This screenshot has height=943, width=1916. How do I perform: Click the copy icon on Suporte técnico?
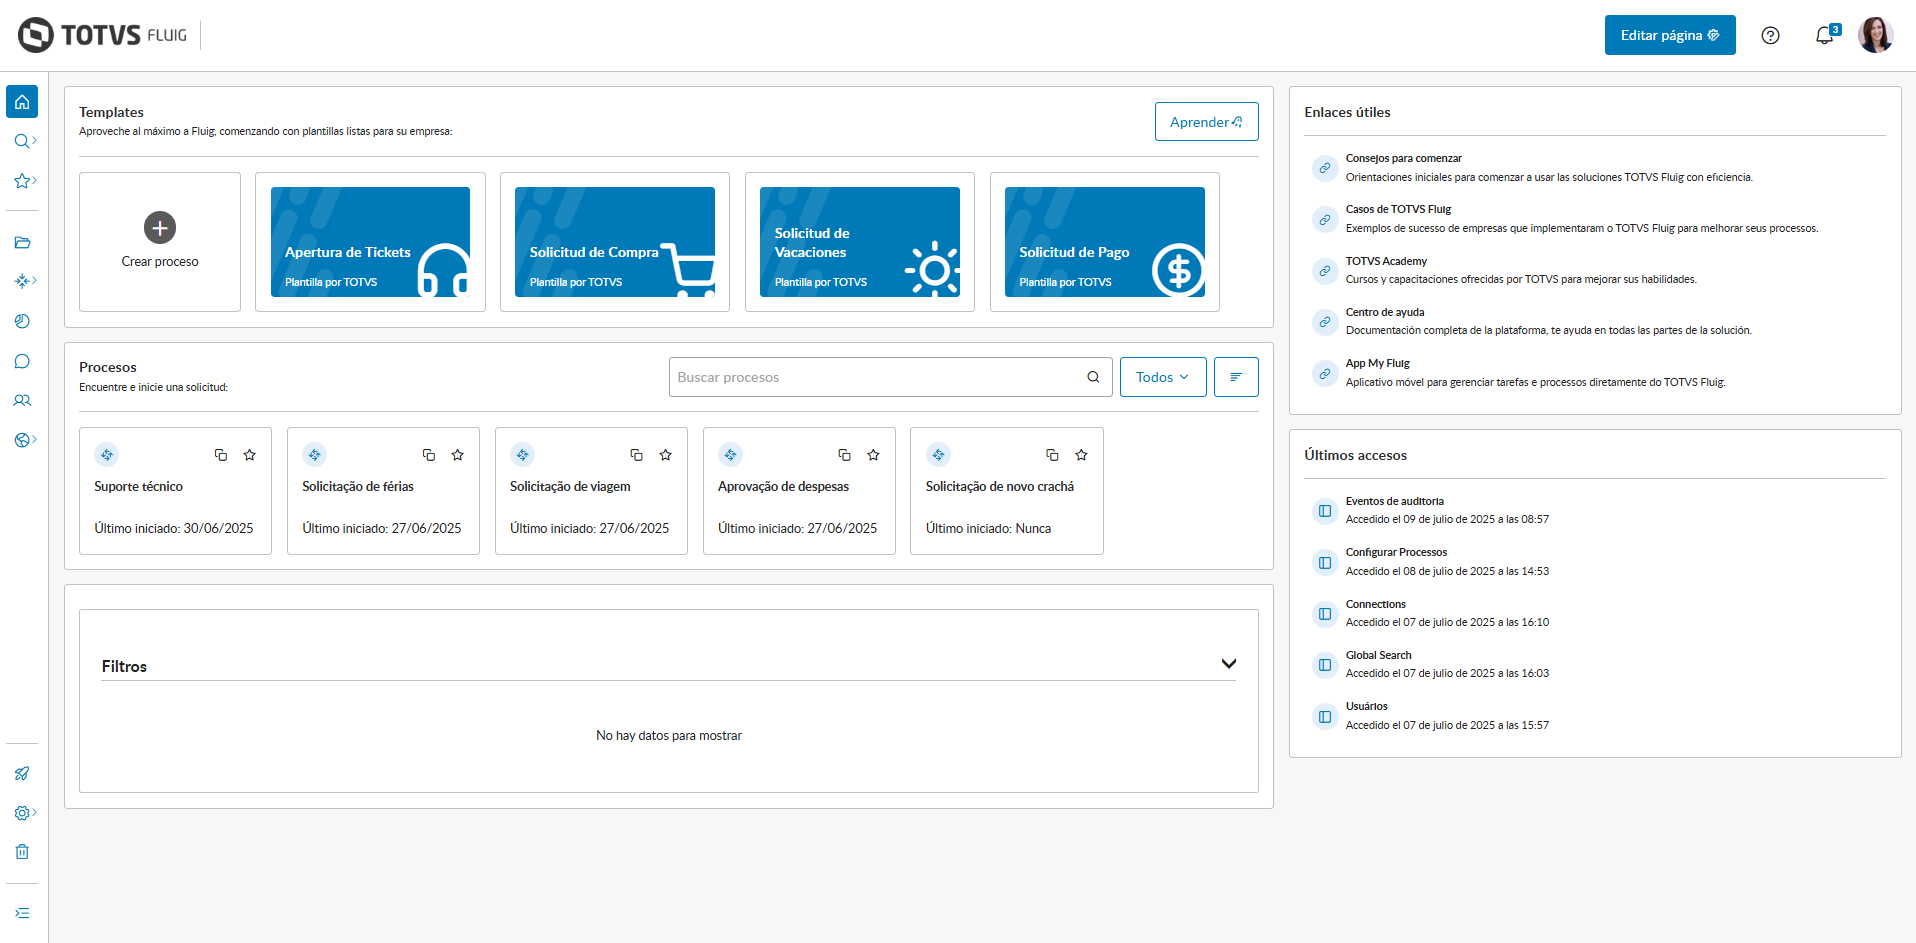click(221, 455)
